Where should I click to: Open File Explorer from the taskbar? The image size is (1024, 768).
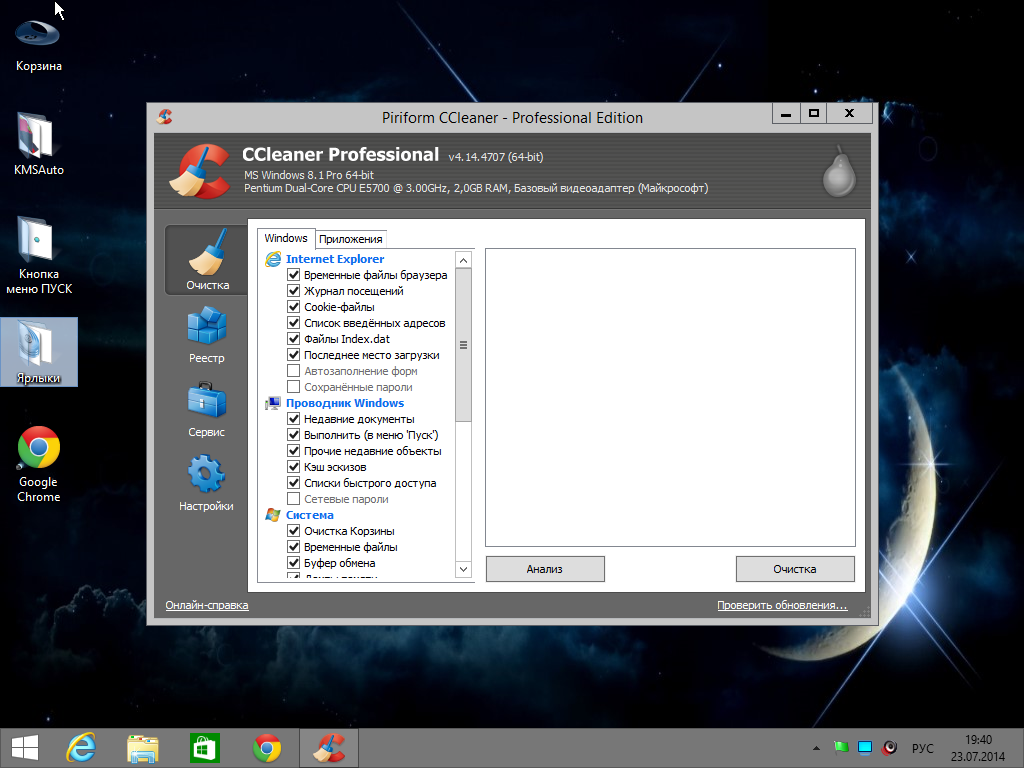pos(142,748)
